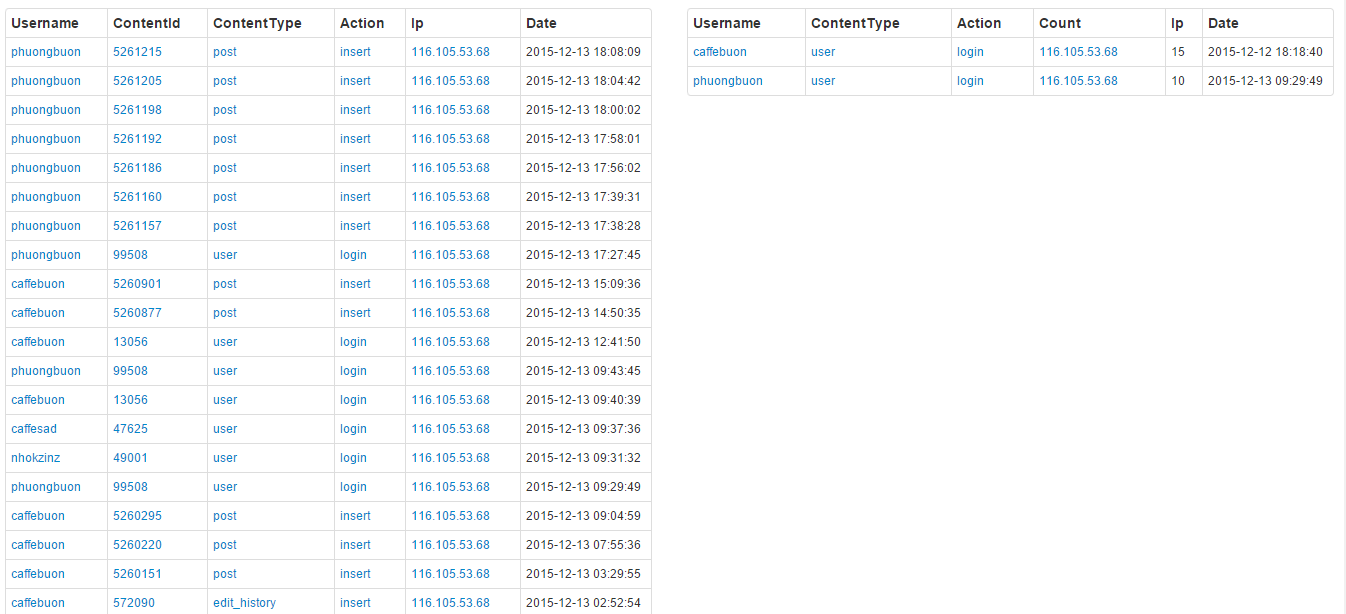The width and height of the screenshot is (1346, 614).
Task: Open ContentId link 5260901
Action: pyautogui.click(x=137, y=284)
